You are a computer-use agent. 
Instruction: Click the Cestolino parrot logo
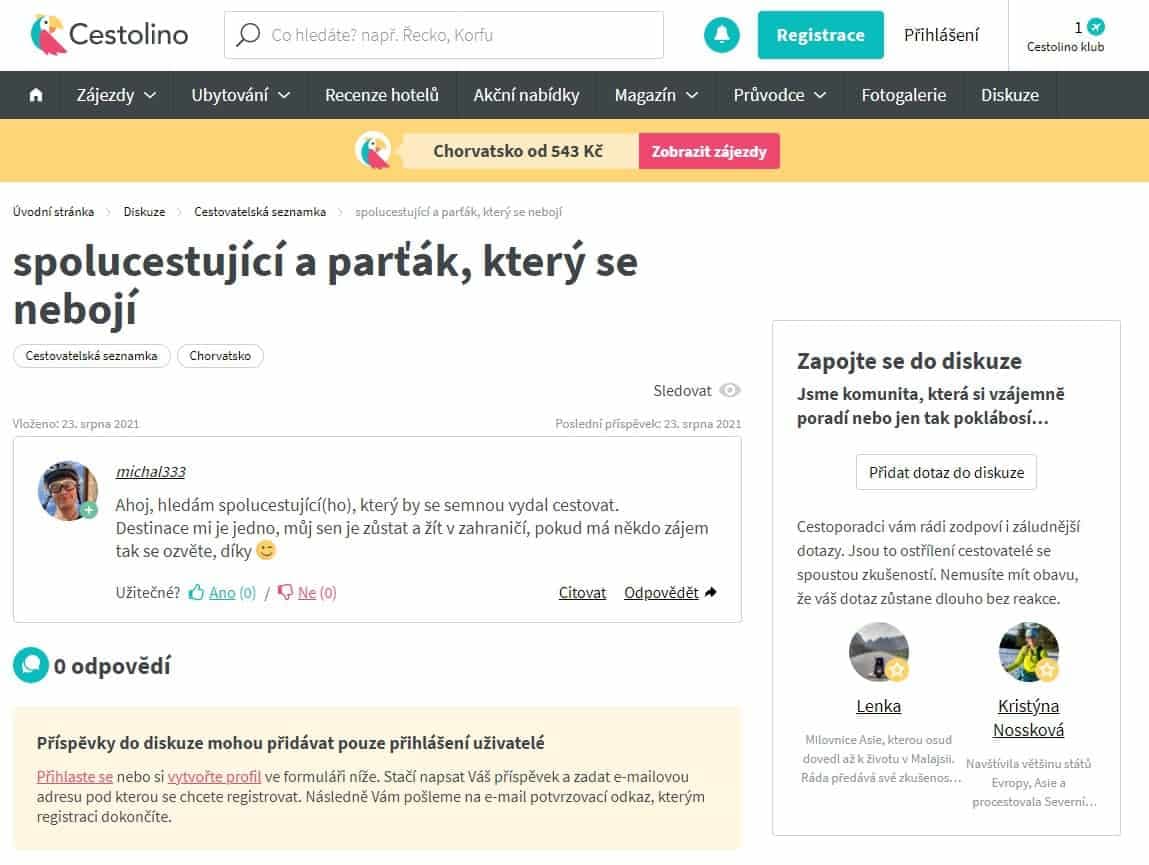108,34
